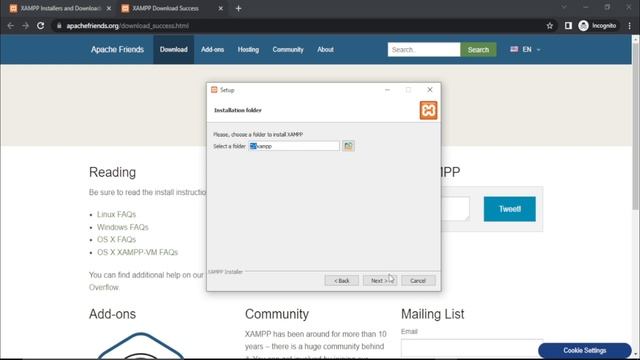The image size is (640, 360).
Task: Open Chrome three-dot menu
Action: (629, 26)
